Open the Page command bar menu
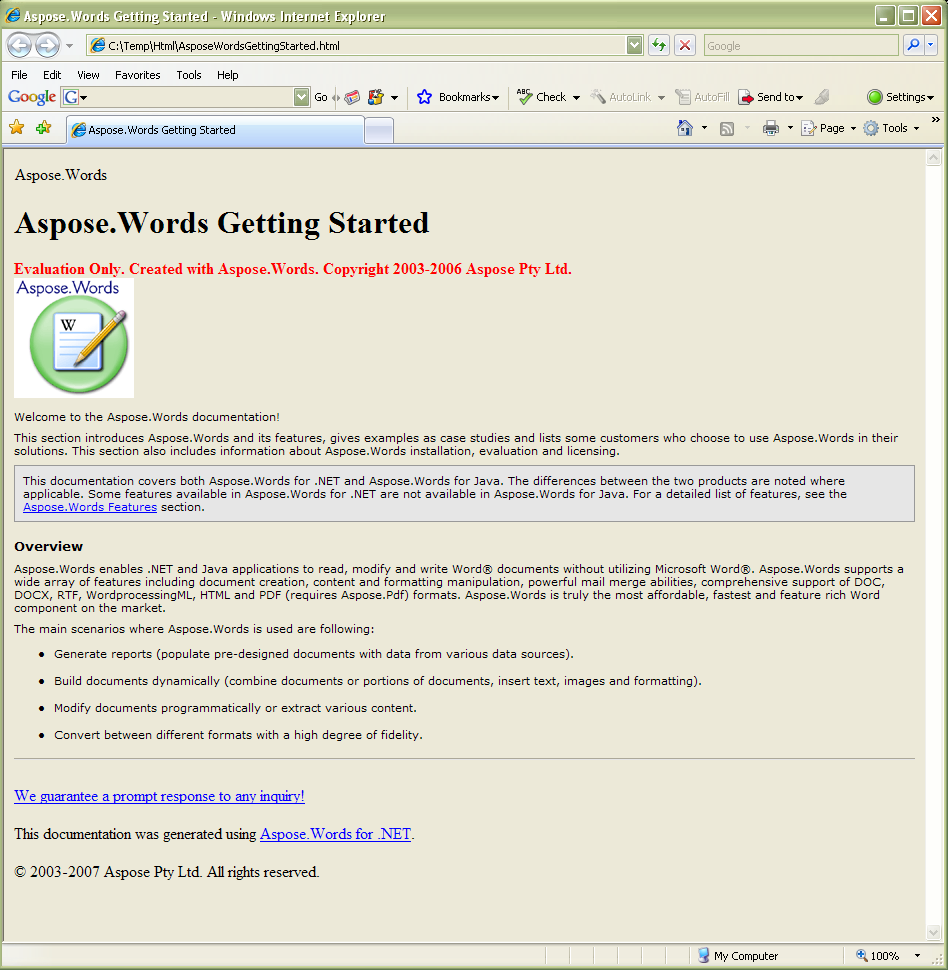The width and height of the screenshot is (948, 970). 829,128
